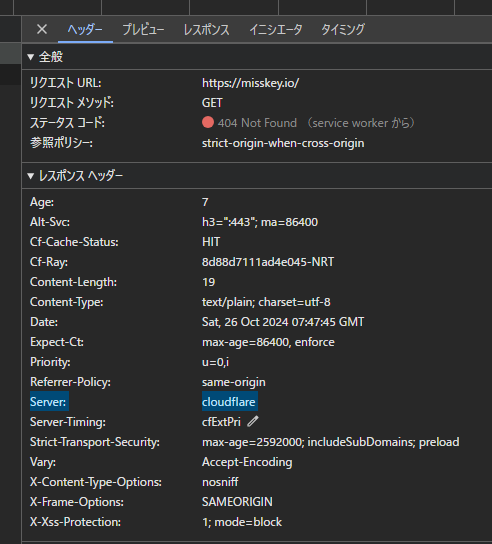This screenshot has height=544, width=492.
Task: Click the highlighted Server: header name
Action: click(x=48, y=402)
